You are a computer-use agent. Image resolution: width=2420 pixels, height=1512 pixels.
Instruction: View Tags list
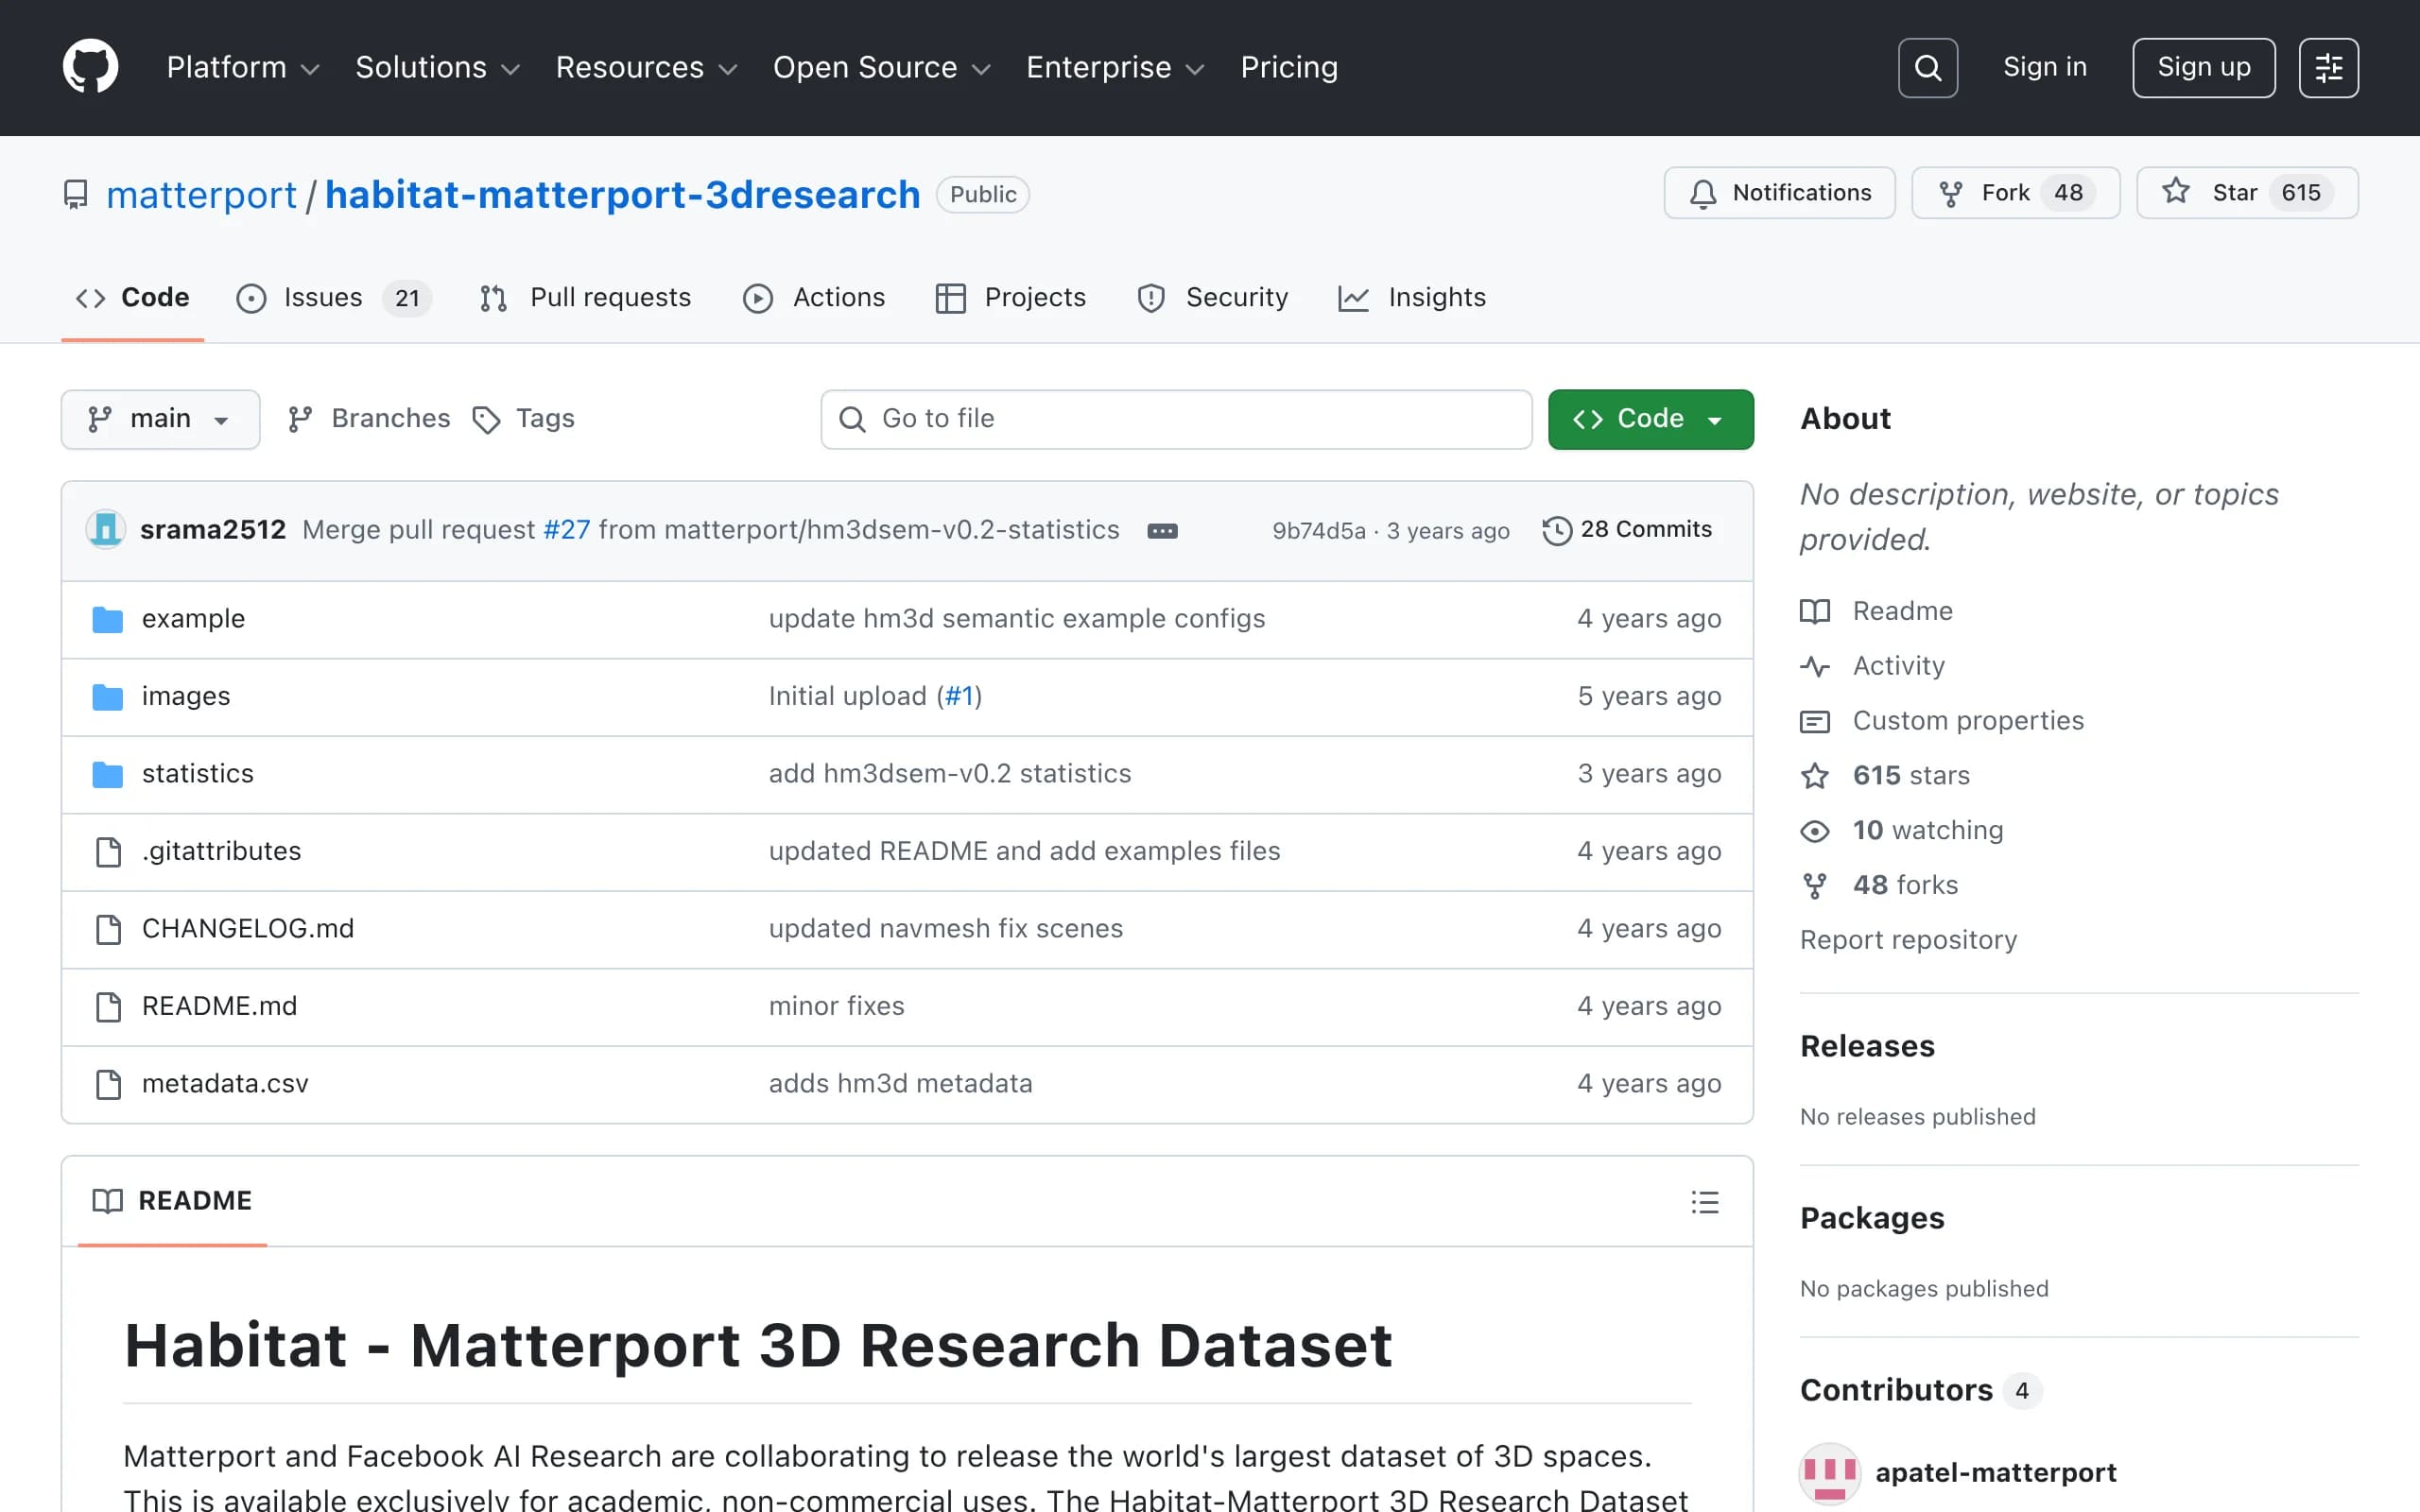point(523,419)
